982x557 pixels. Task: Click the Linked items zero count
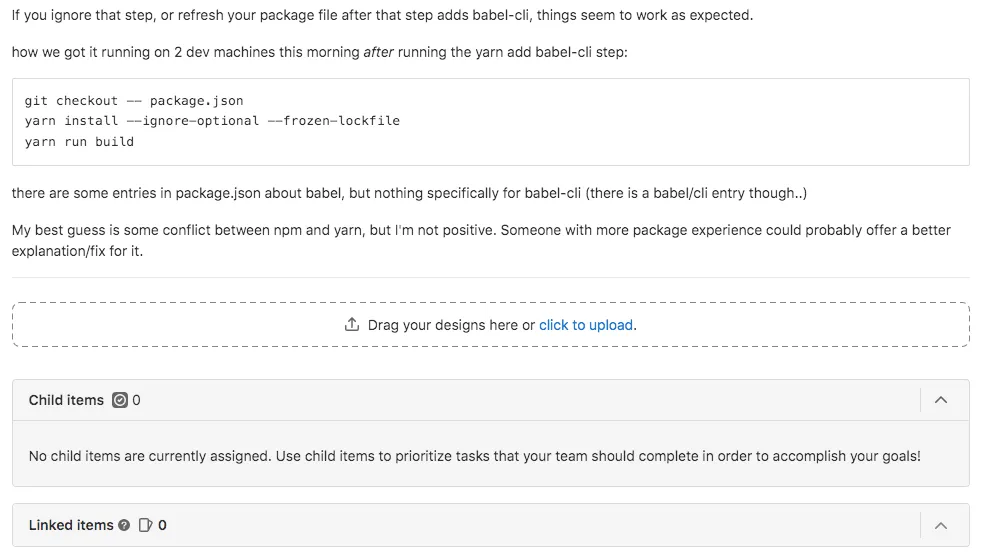162,525
